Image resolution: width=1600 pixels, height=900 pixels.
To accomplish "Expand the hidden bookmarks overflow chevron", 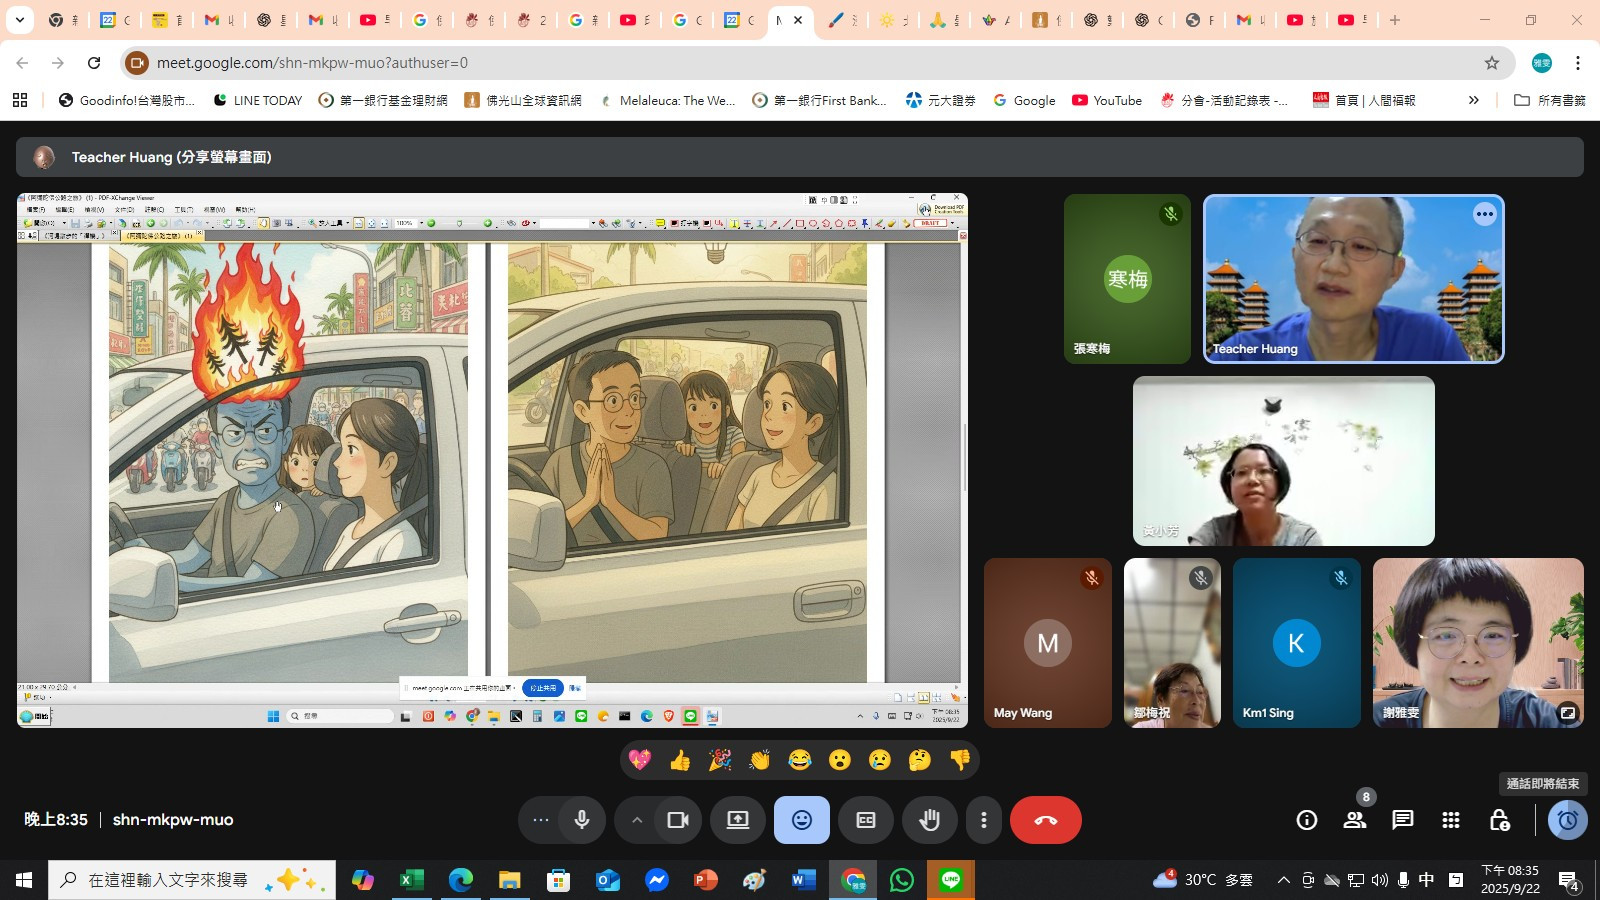I will (x=1473, y=100).
